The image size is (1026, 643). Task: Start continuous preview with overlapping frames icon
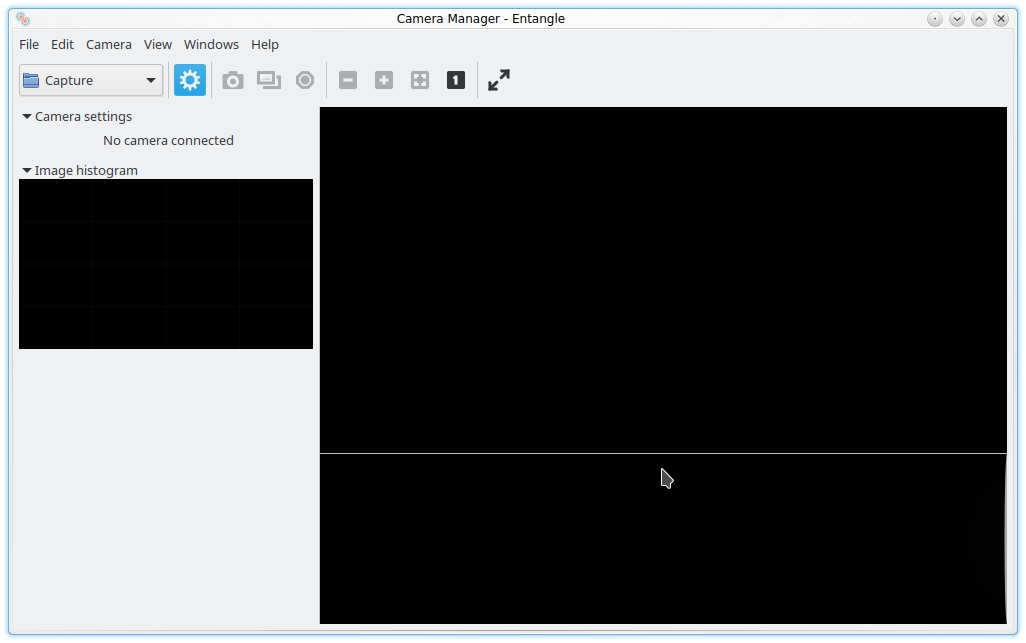pos(269,80)
